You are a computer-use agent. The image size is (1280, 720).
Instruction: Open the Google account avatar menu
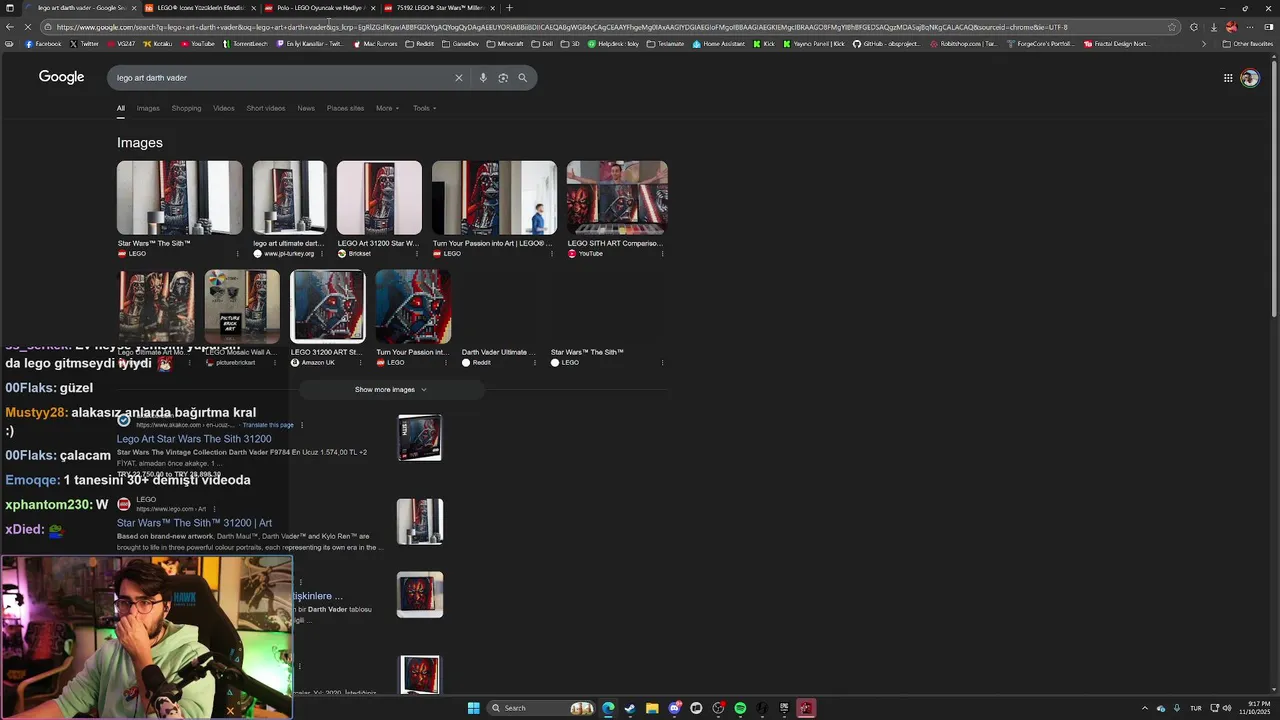point(1250,78)
